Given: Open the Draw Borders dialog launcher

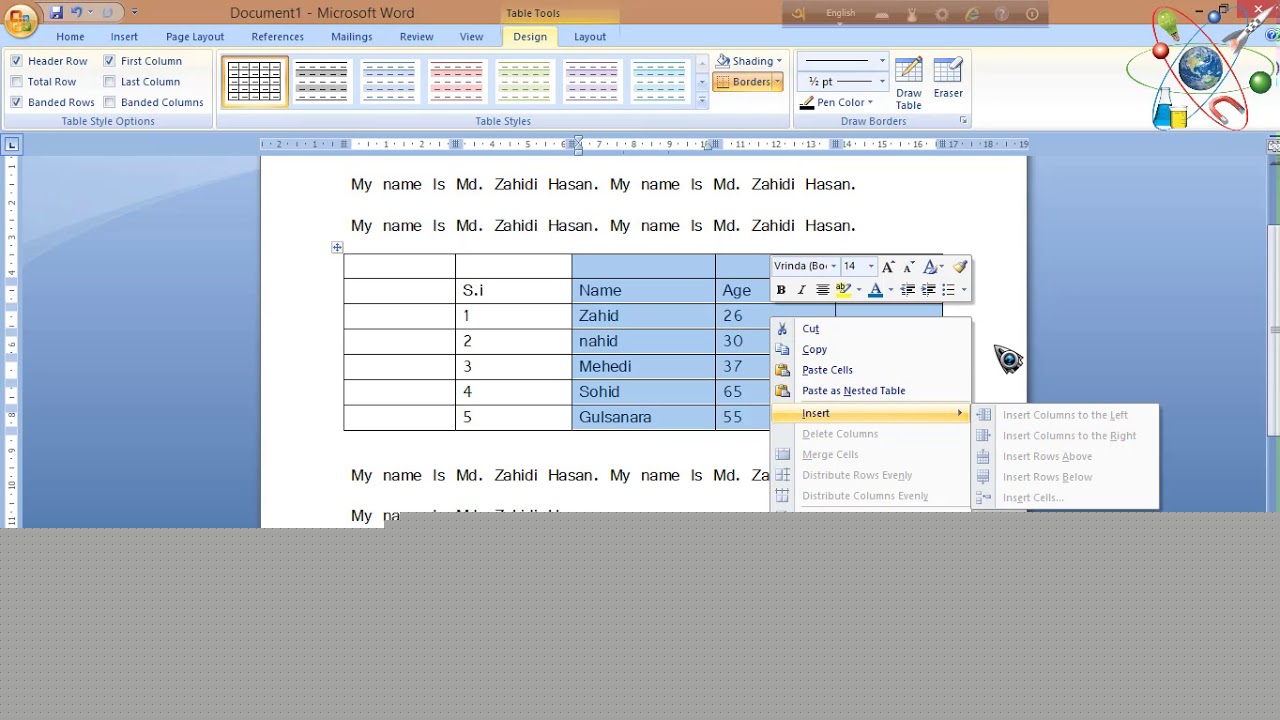Looking at the screenshot, I should tap(964, 121).
